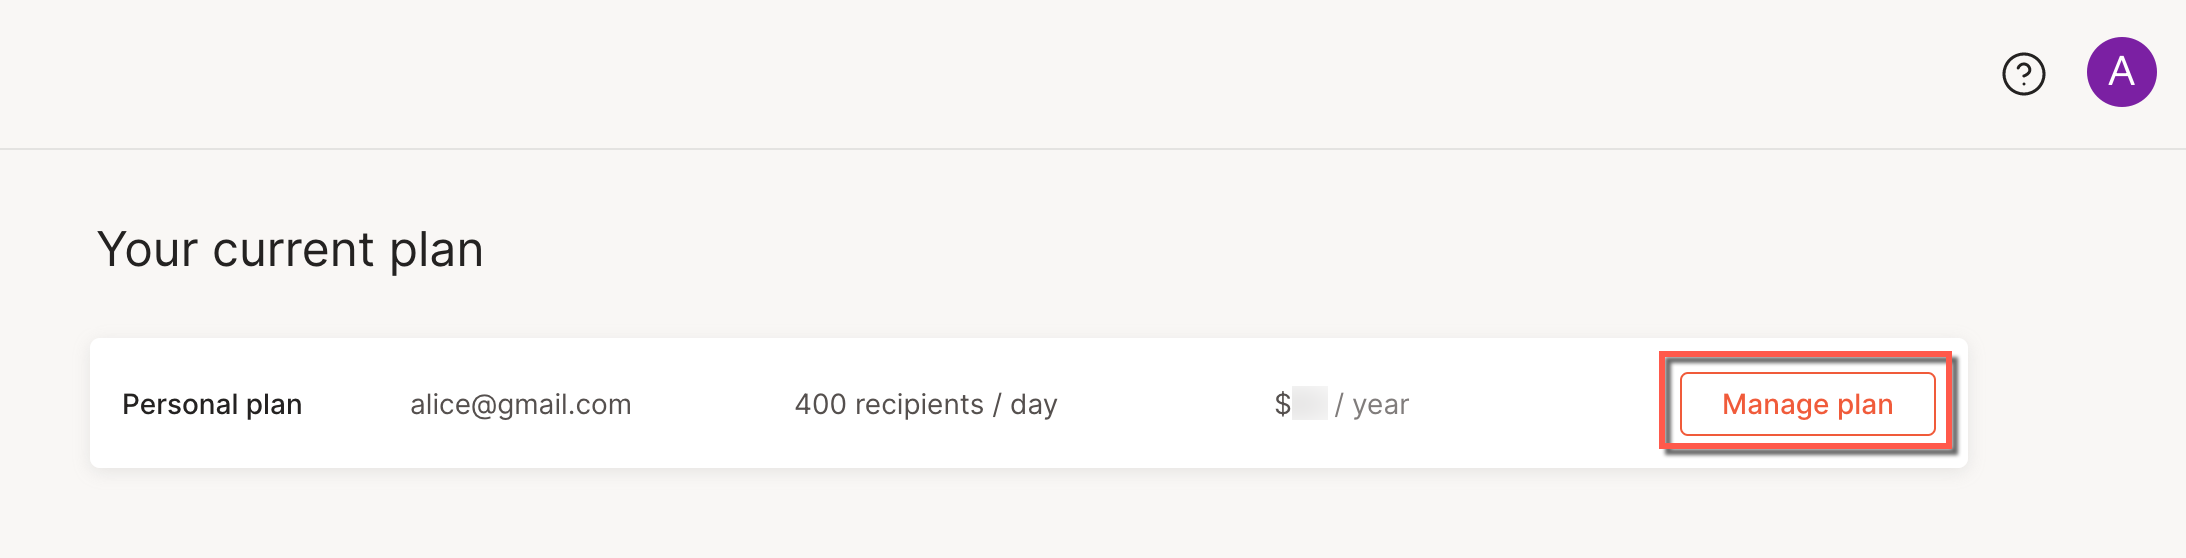
Task: Click the alice@gmail.com email text
Action: [520, 404]
